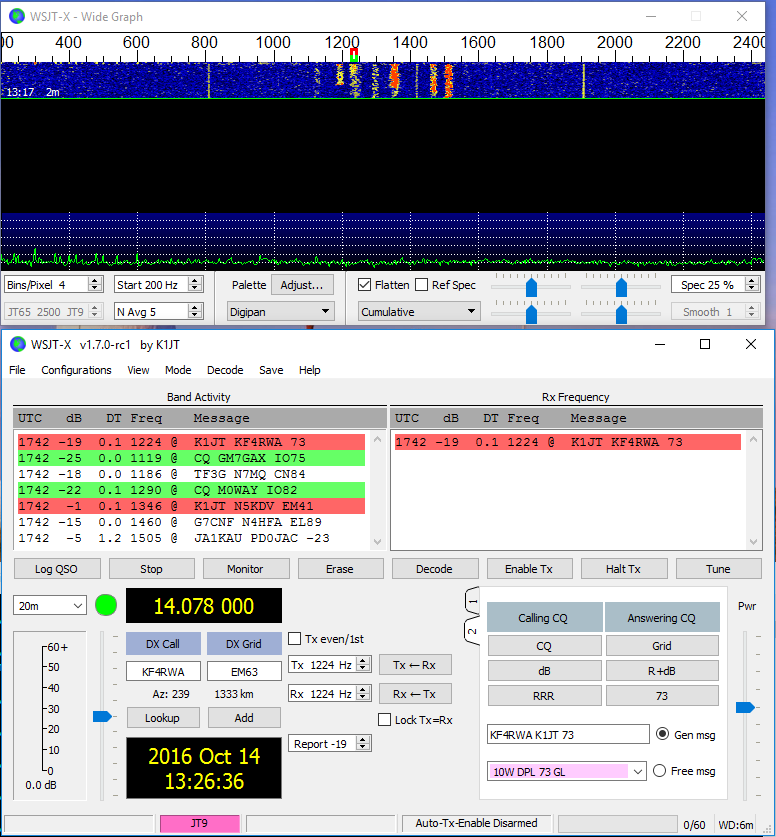Viewport: 776px width, 837px height.
Task: Adjust the Report -19 spinner
Action: click(363, 743)
